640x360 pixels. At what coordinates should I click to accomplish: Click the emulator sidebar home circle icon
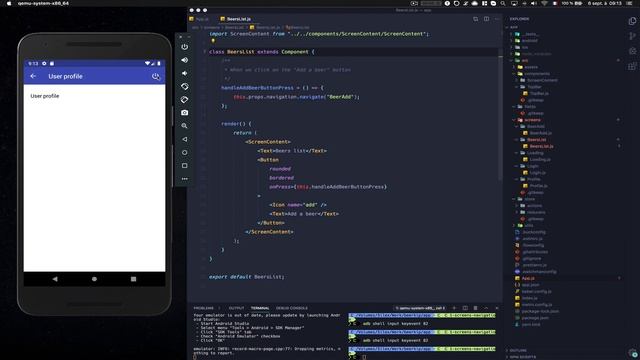(184, 152)
